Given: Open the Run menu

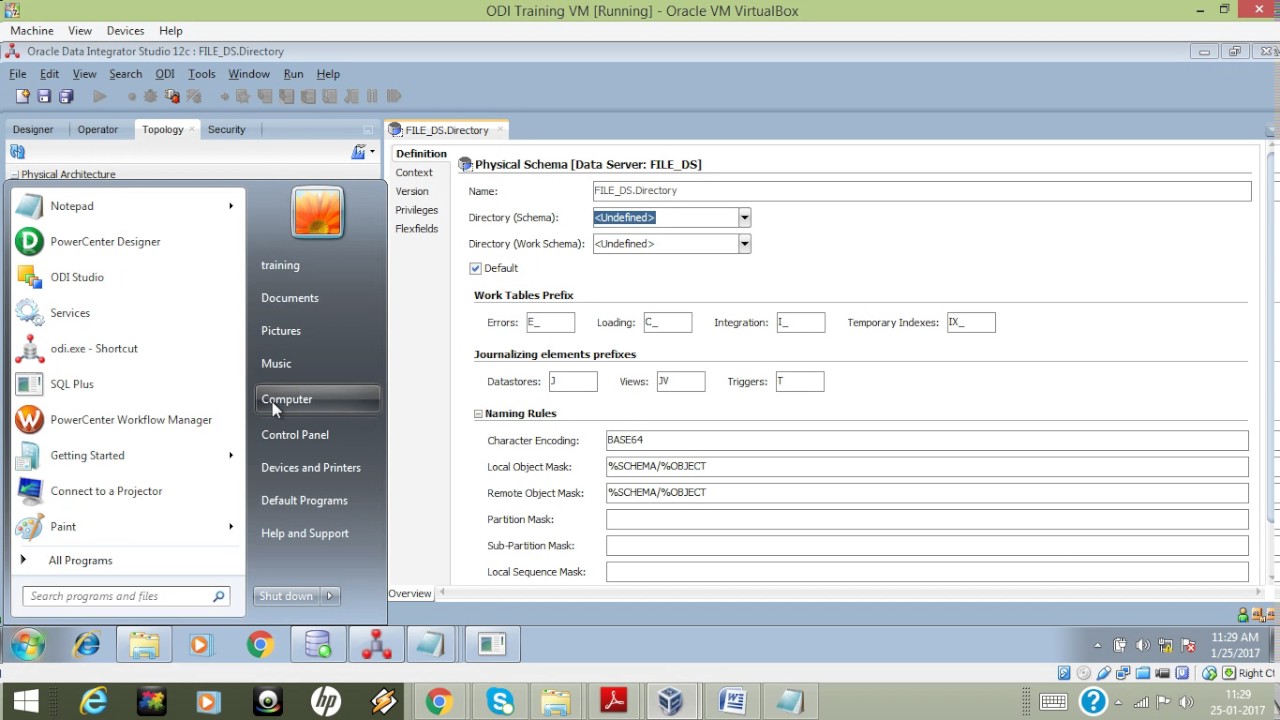Looking at the screenshot, I should click(293, 74).
